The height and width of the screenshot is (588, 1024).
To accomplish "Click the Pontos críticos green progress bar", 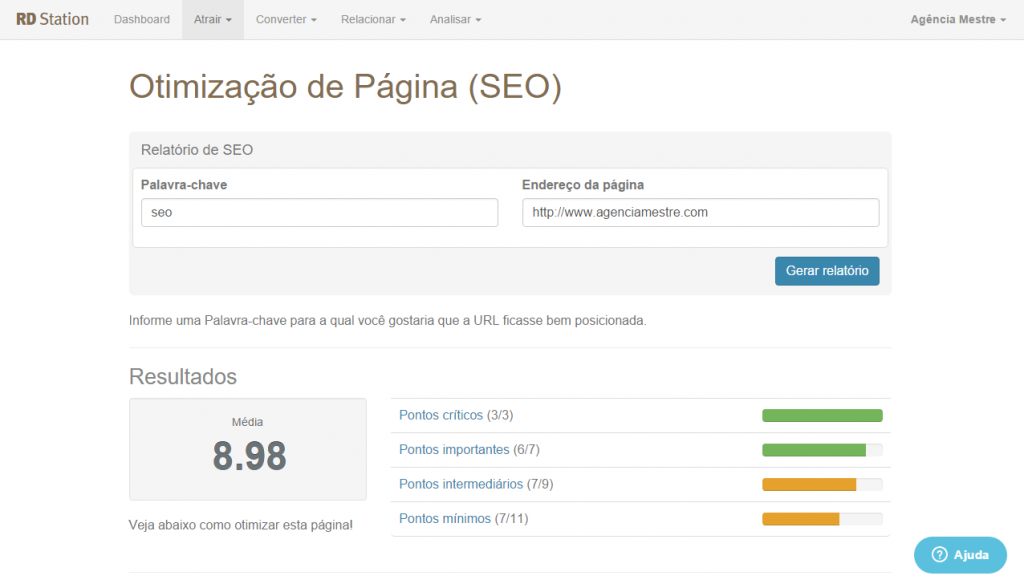I will tap(822, 416).
